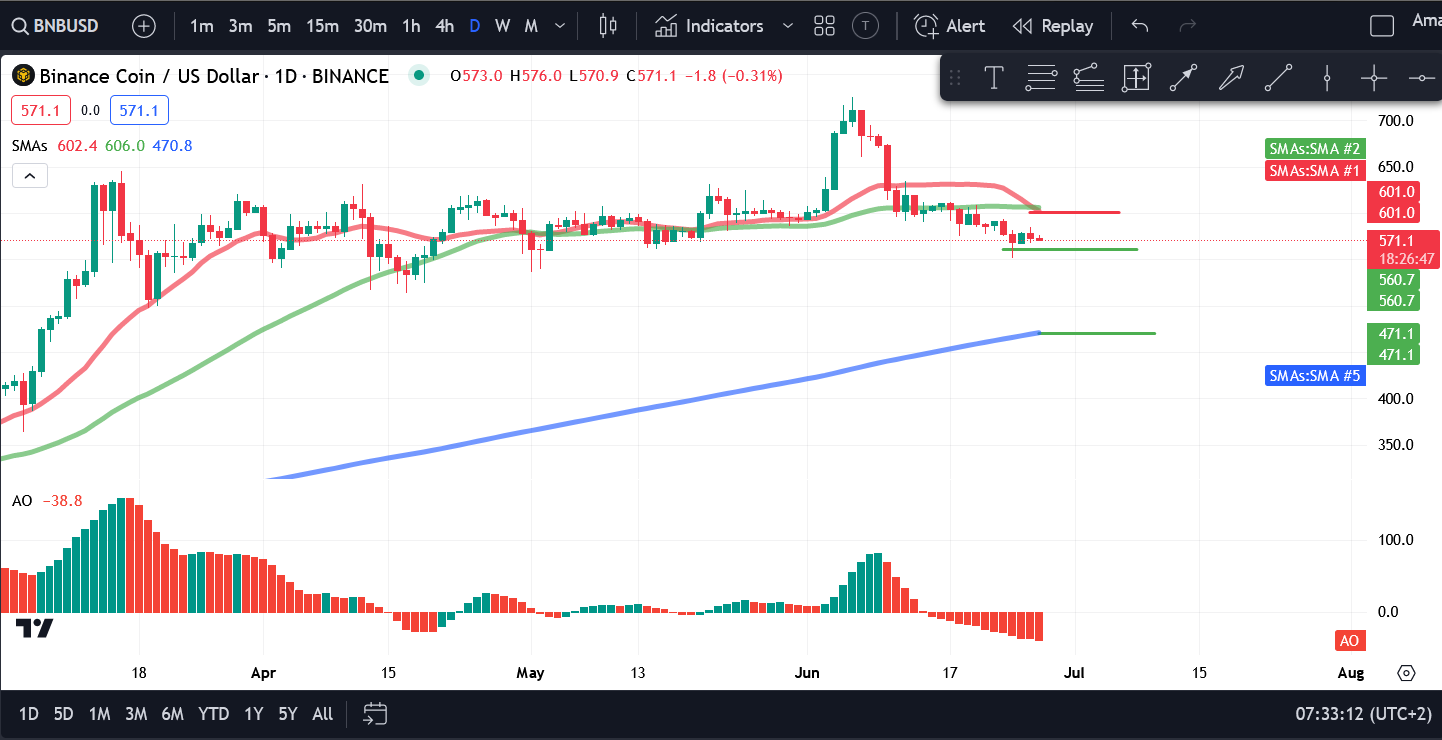Image resolution: width=1442 pixels, height=740 pixels.
Task: Select the 3m timeframe
Action: 240,26
